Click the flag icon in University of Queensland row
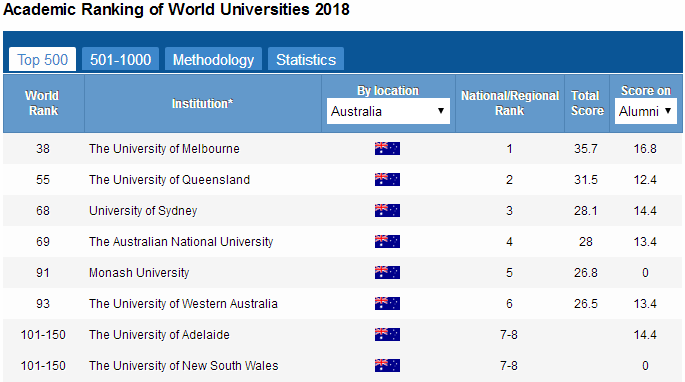Screen dimensions: 685x382 387,180
